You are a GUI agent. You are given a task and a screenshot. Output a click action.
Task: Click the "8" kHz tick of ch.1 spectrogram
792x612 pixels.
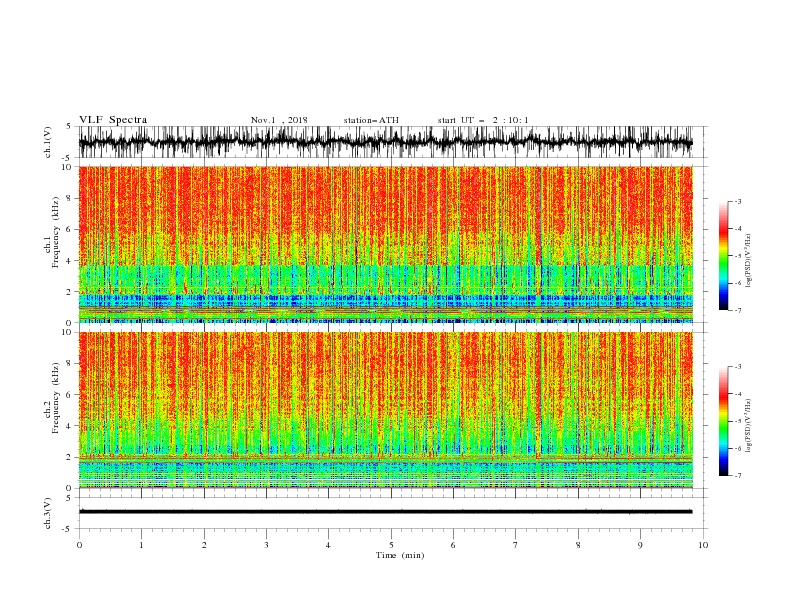pos(69,198)
